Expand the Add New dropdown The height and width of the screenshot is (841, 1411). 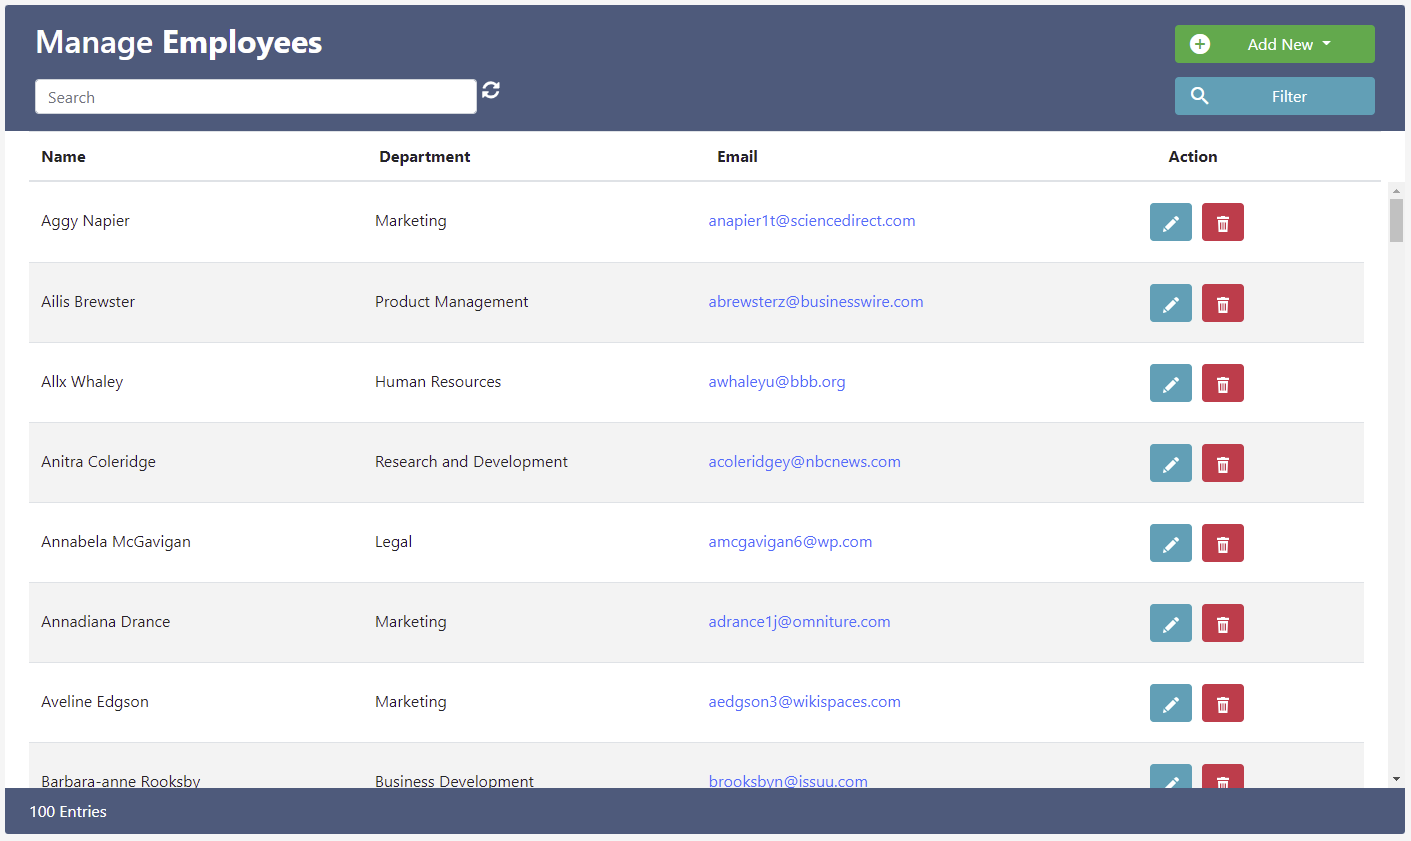click(x=1274, y=44)
